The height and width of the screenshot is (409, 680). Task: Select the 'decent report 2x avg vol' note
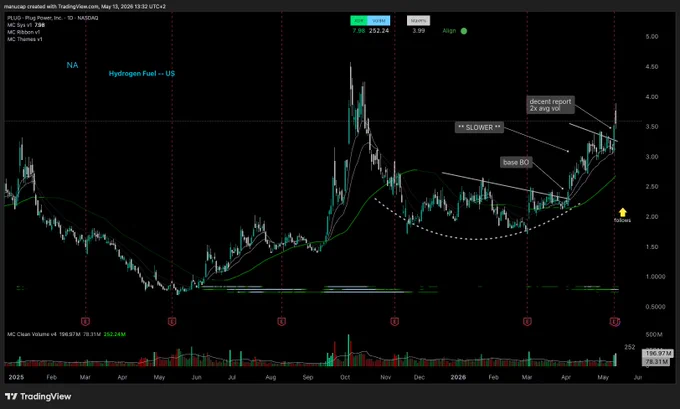550,105
